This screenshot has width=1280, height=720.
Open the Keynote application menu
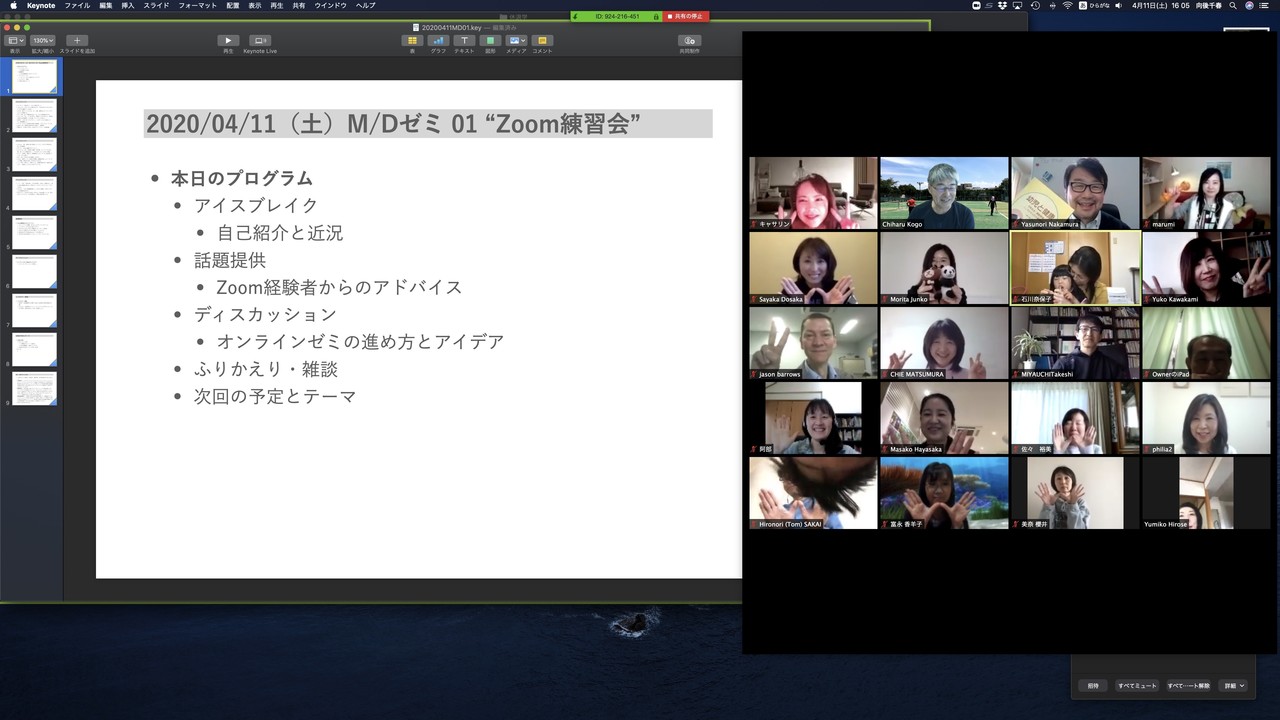(41, 5)
